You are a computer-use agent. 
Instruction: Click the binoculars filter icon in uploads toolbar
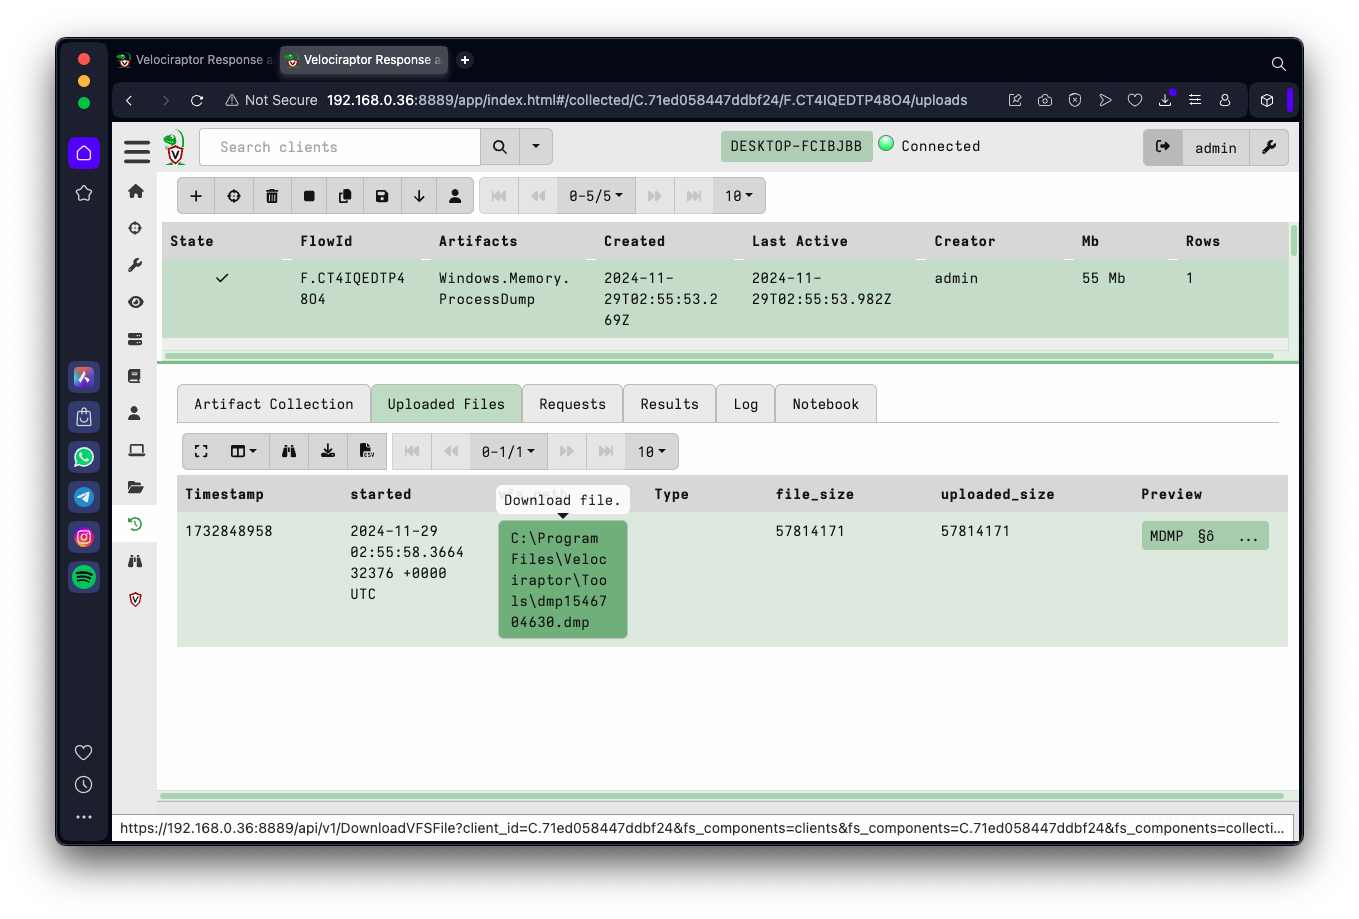pyautogui.click(x=289, y=451)
